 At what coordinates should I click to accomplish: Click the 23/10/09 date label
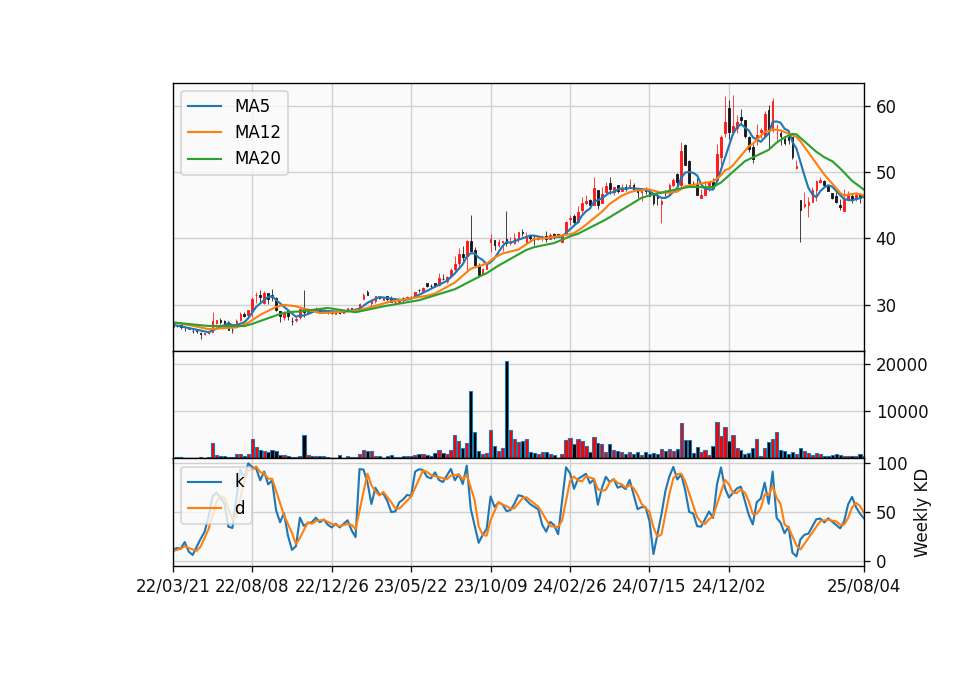point(490,586)
